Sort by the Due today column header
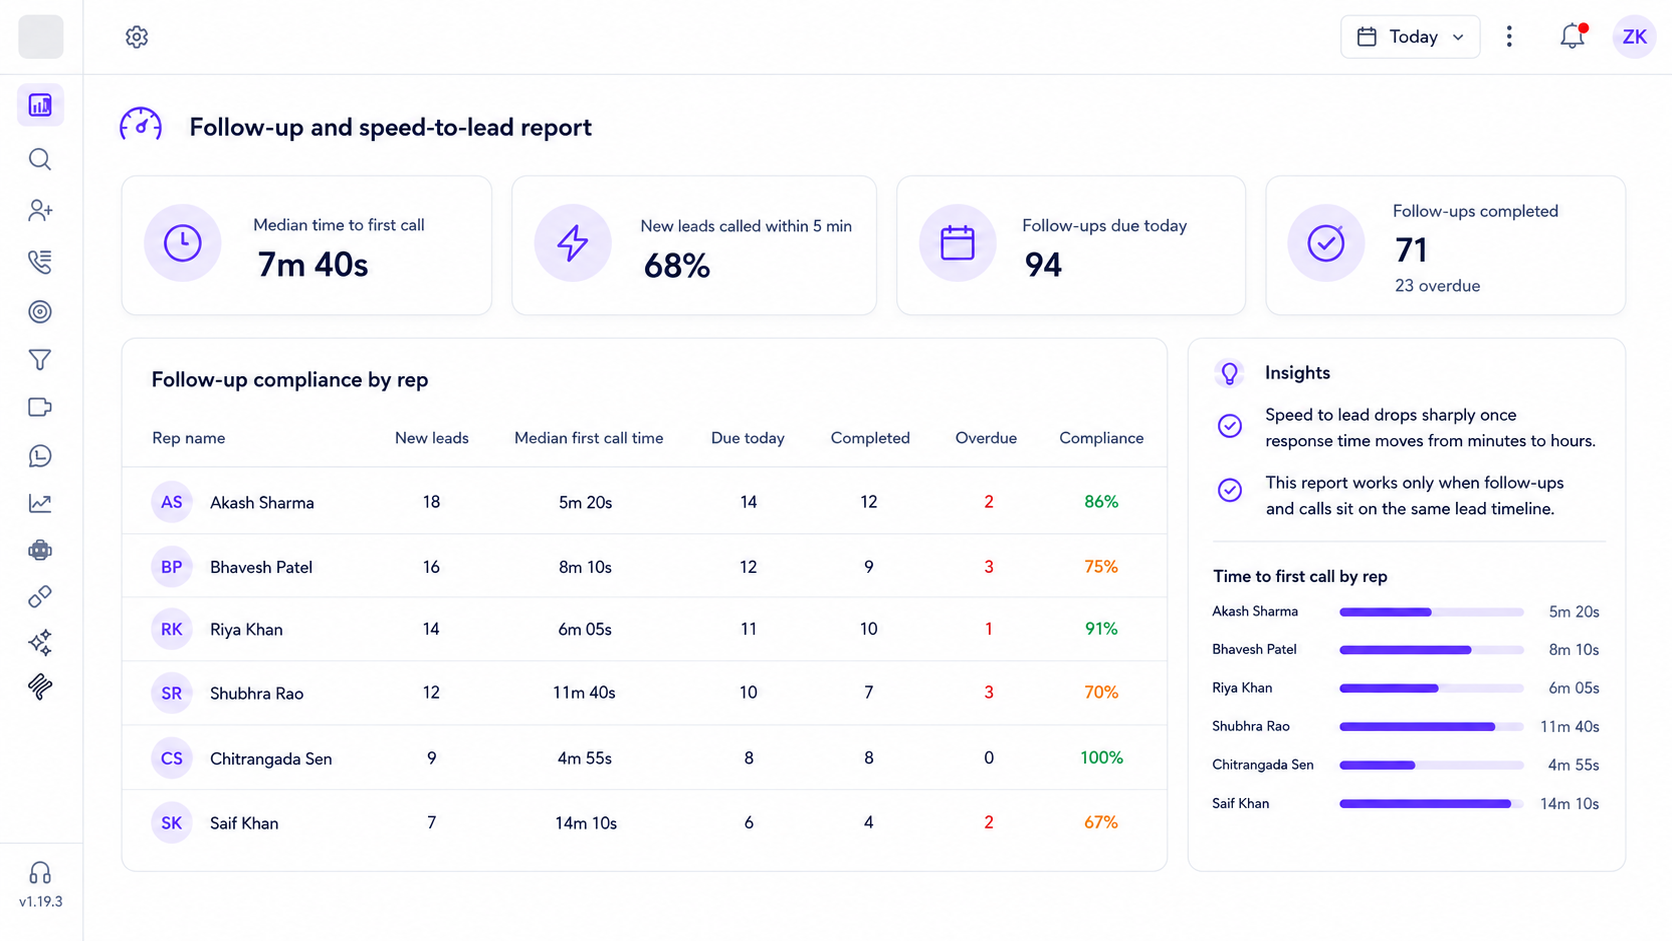 pyautogui.click(x=747, y=438)
